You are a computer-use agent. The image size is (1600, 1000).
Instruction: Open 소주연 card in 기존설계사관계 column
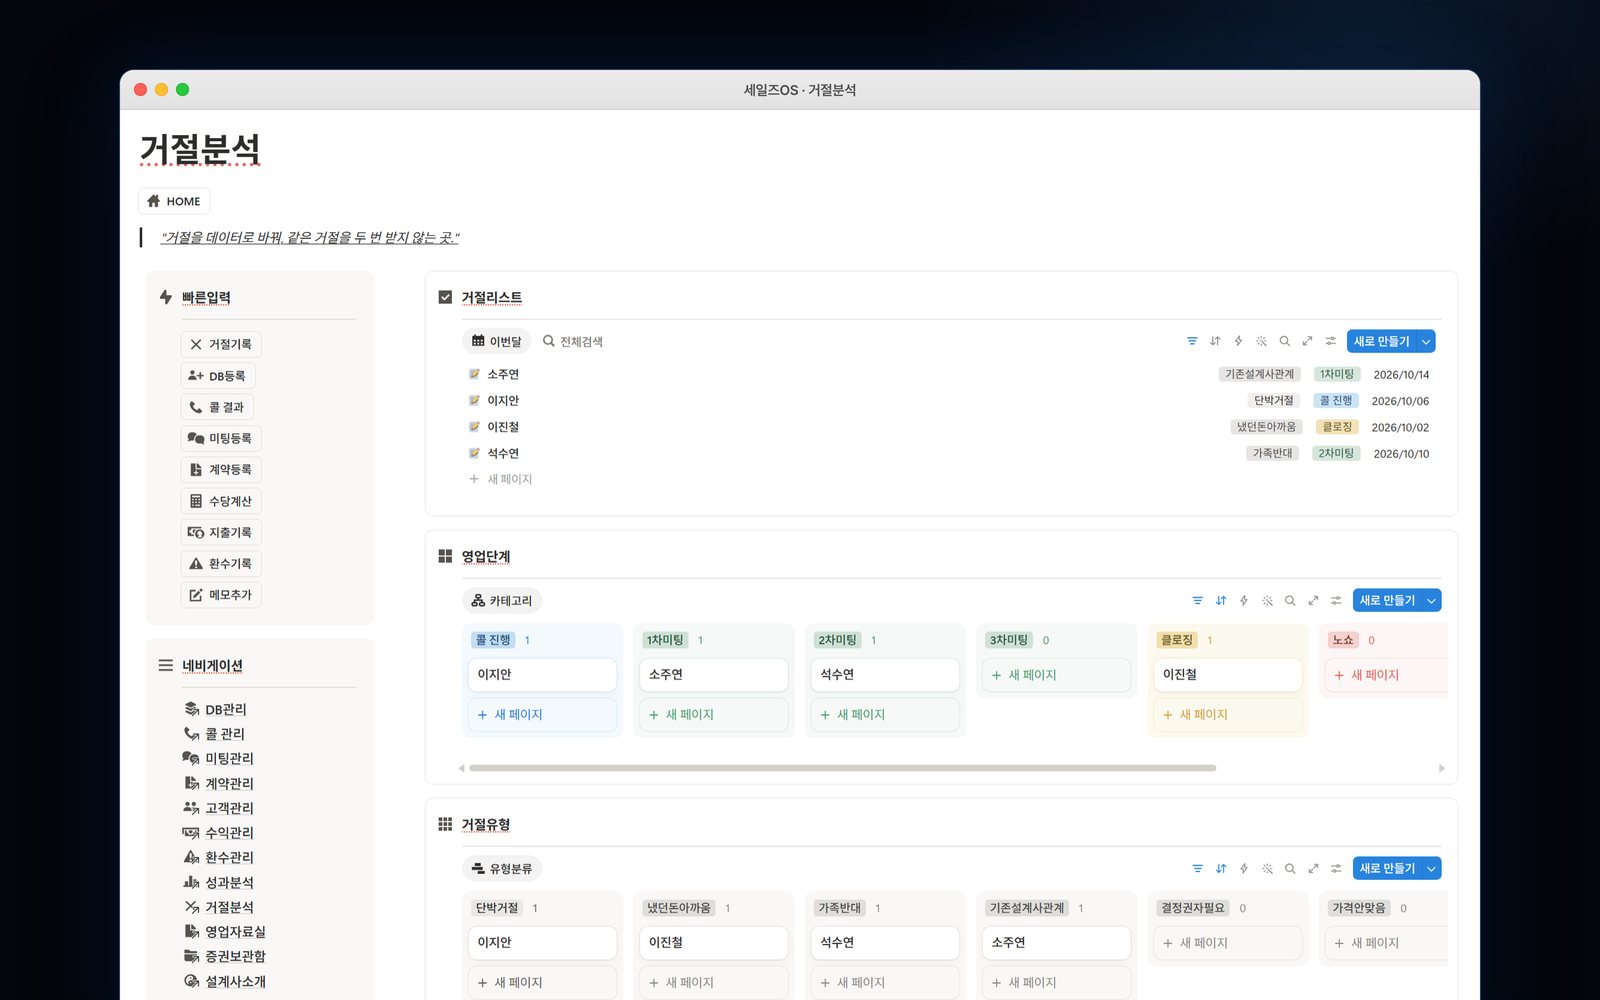(1056, 942)
